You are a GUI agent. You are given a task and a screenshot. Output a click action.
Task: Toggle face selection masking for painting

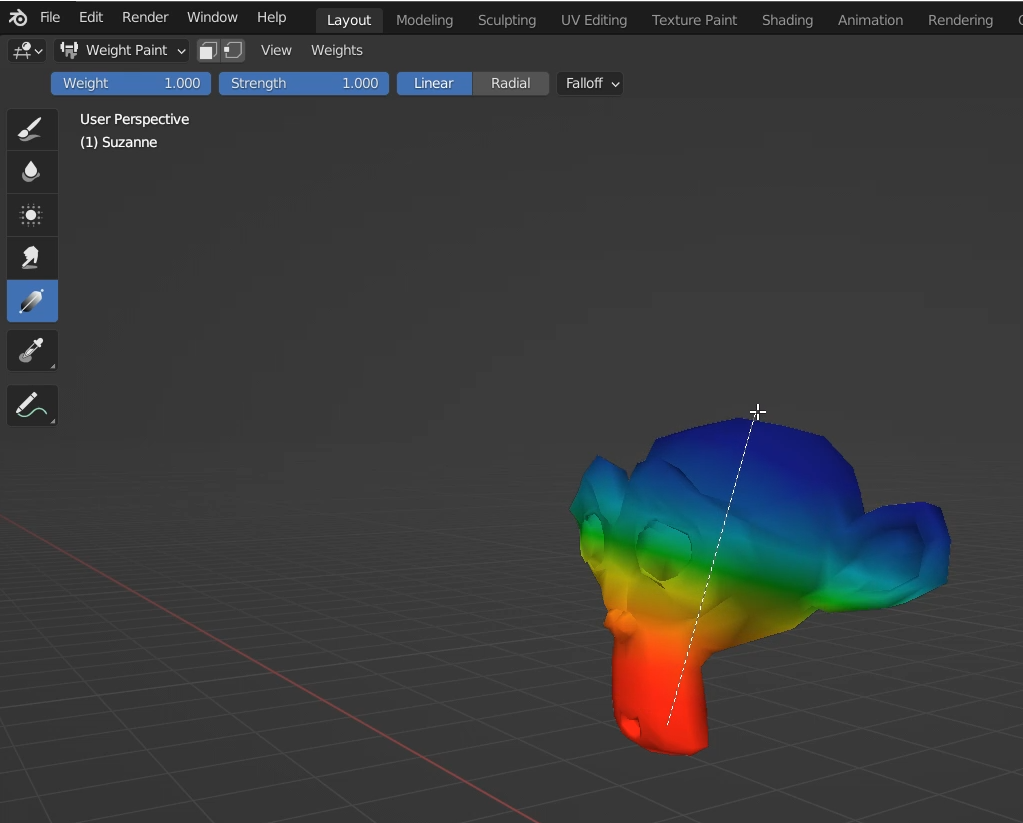pyautogui.click(x=208, y=50)
